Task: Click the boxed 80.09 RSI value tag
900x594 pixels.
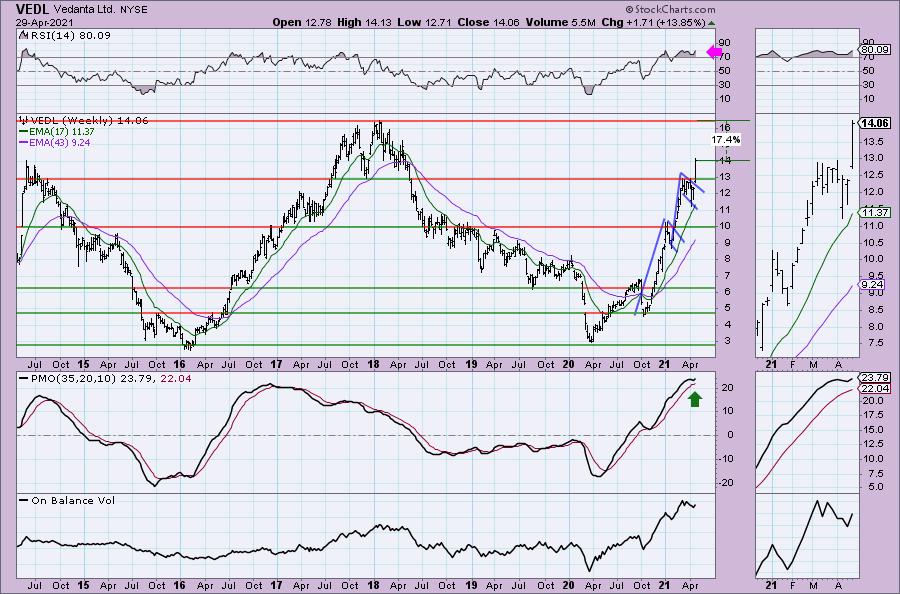Action: [874, 50]
